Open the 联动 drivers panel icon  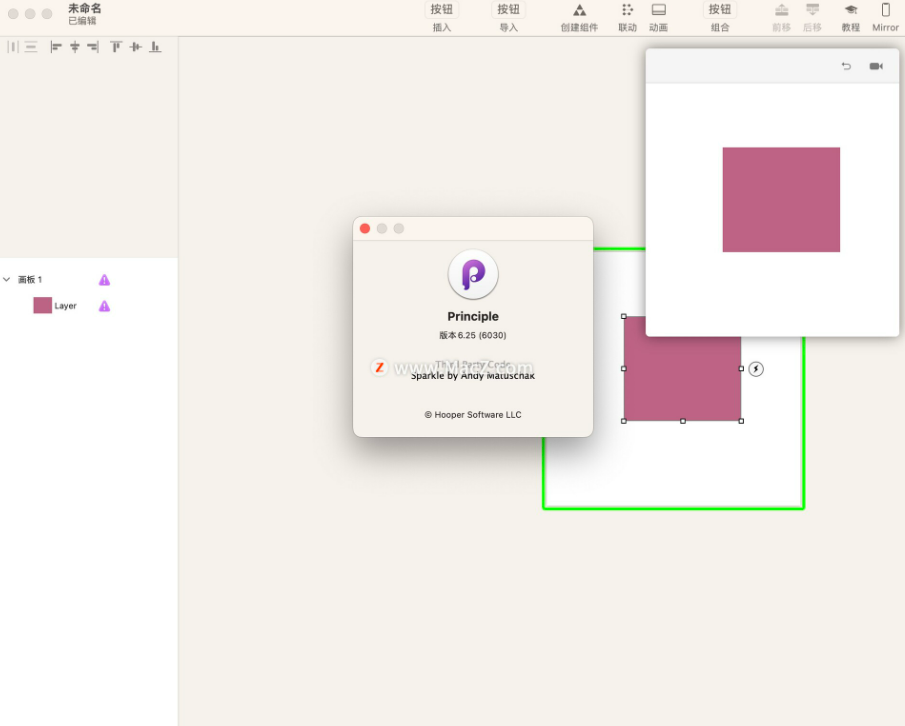pos(627,10)
